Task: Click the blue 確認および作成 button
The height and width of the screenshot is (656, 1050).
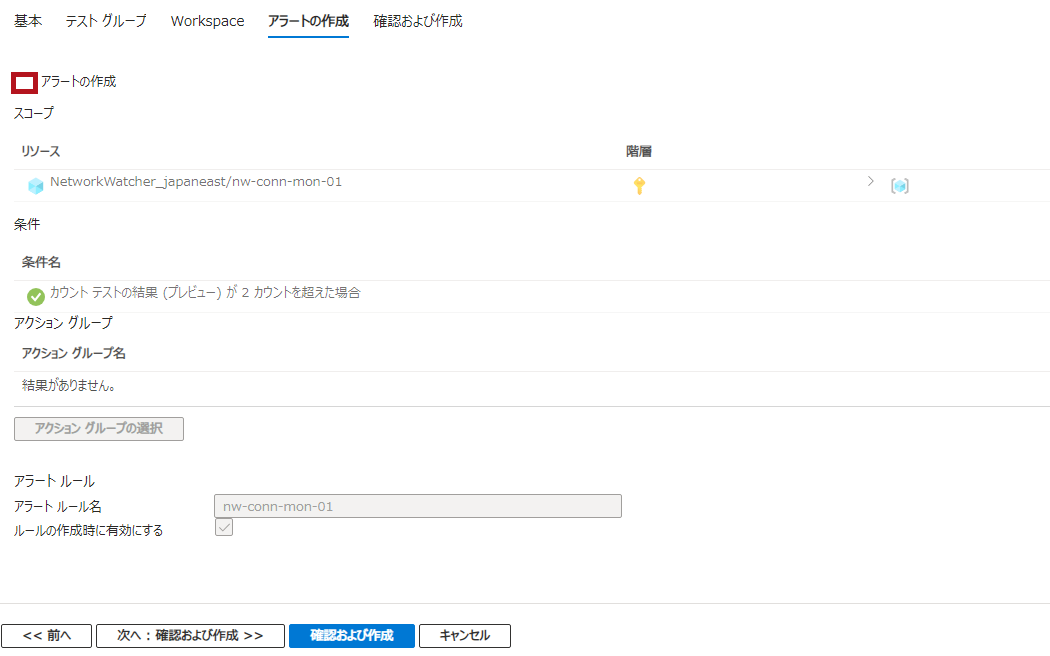Action: click(352, 636)
